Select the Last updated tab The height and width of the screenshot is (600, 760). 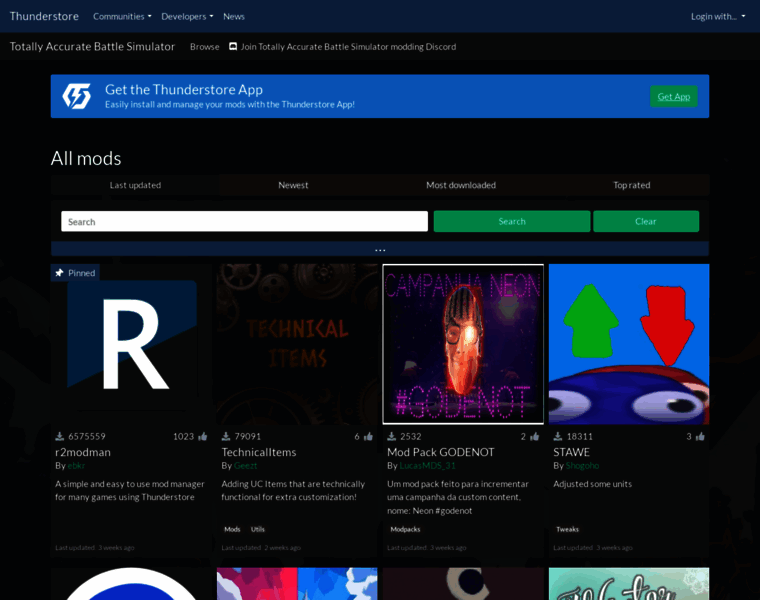(135, 185)
